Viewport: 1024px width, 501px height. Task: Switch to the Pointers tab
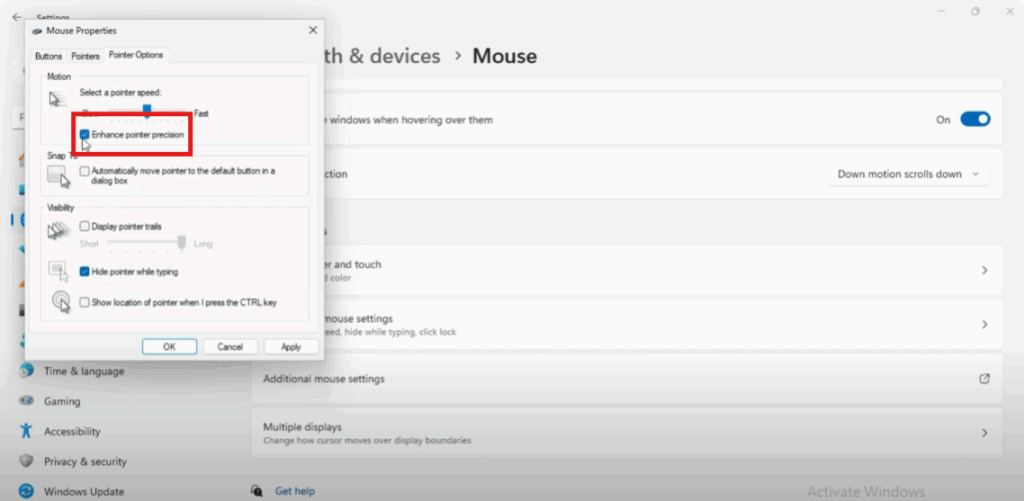click(85, 56)
